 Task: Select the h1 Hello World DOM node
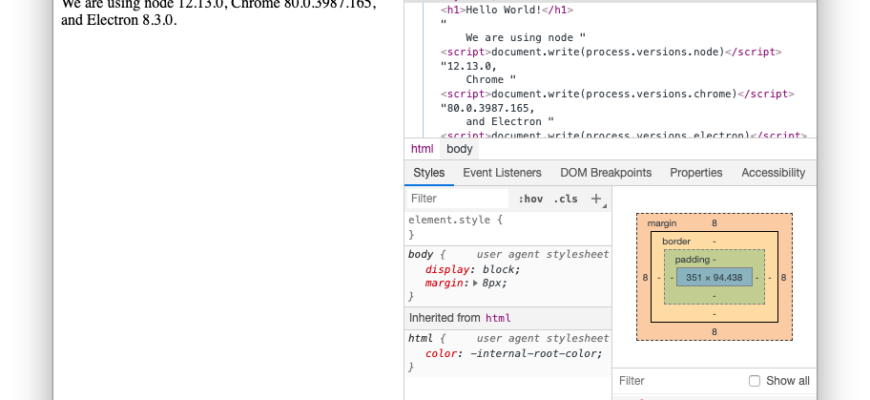[x=507, y=10]
